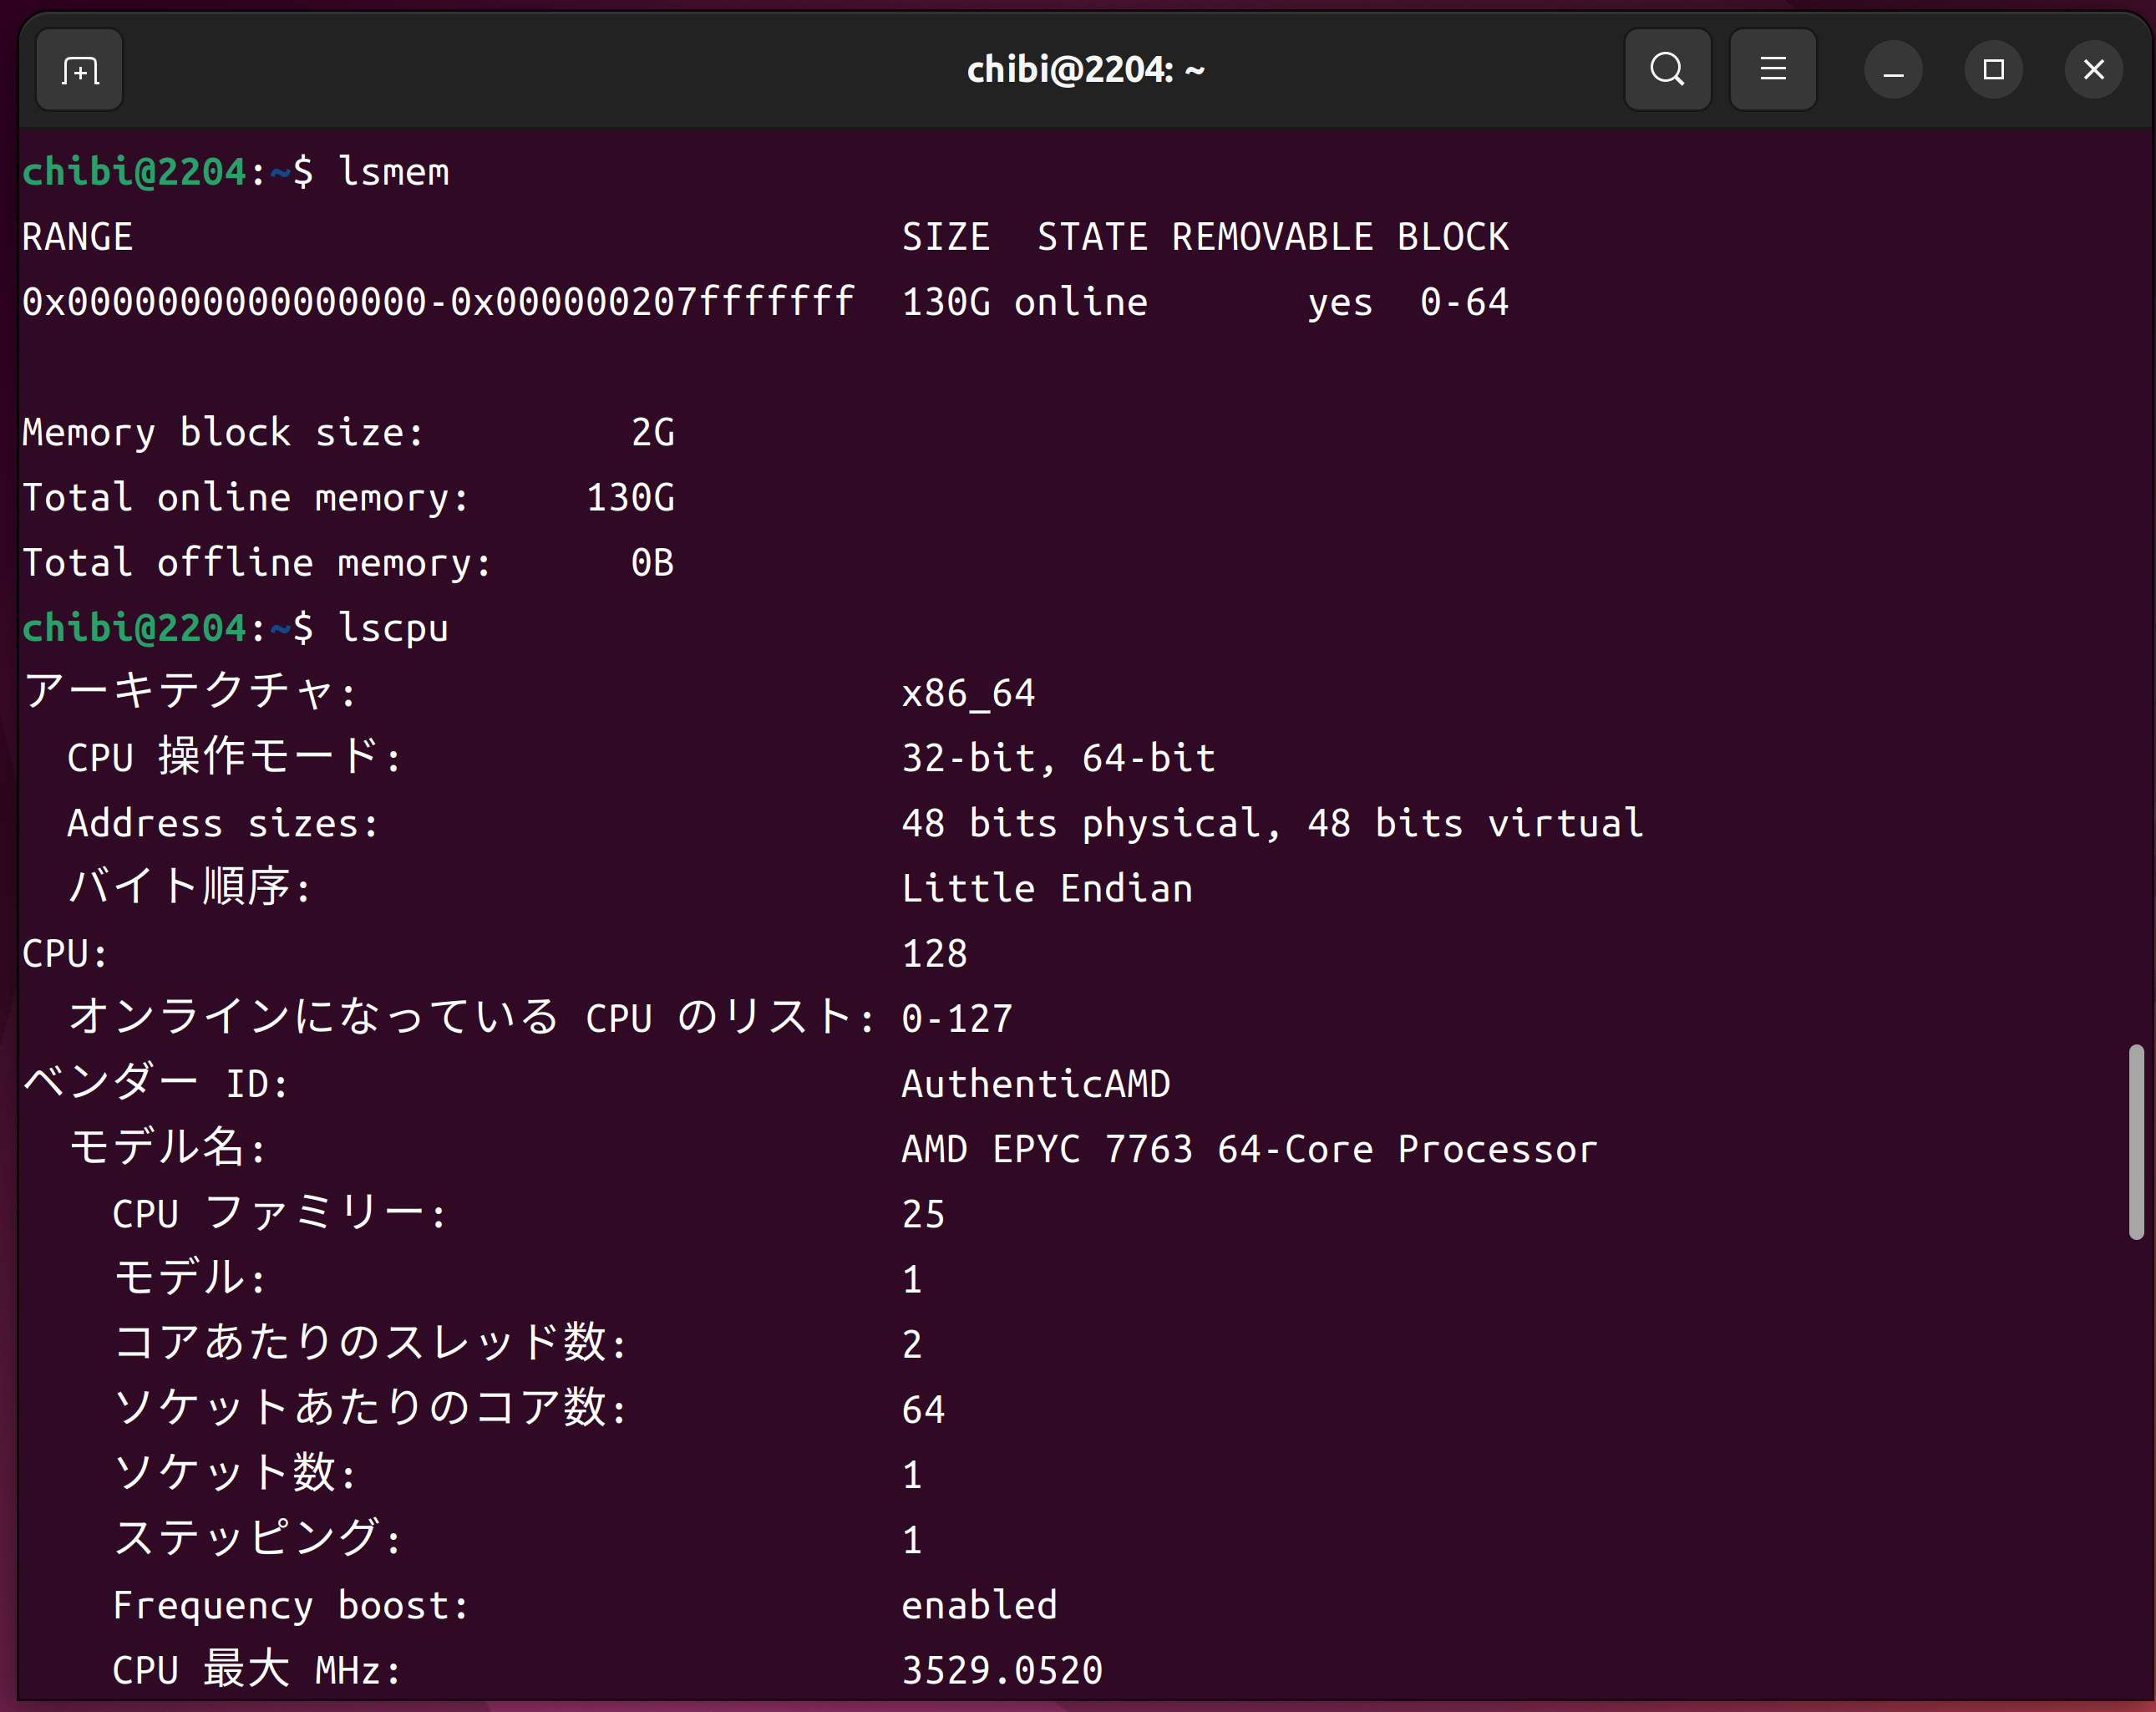The height and width of the screenshot is (1712, 2156).
Task: Open the hamburger menu
Action: pyautogui.click(x=1773, y=70)
